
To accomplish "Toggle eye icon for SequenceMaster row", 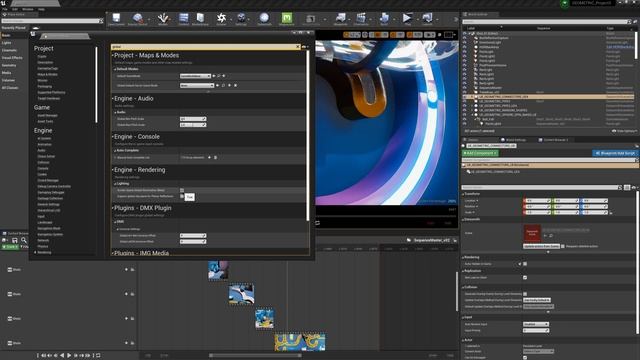I will [x=464, y=88].
